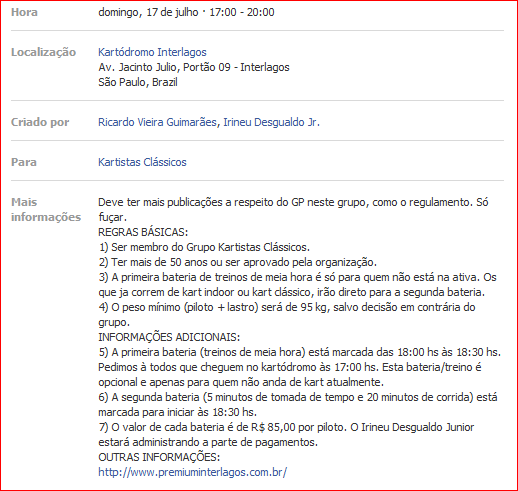The image size is (518, 491).
Task: Click the 'INFORMAÇÕES ADICIONAIS:' heading
Action: [x=169, y=337]
